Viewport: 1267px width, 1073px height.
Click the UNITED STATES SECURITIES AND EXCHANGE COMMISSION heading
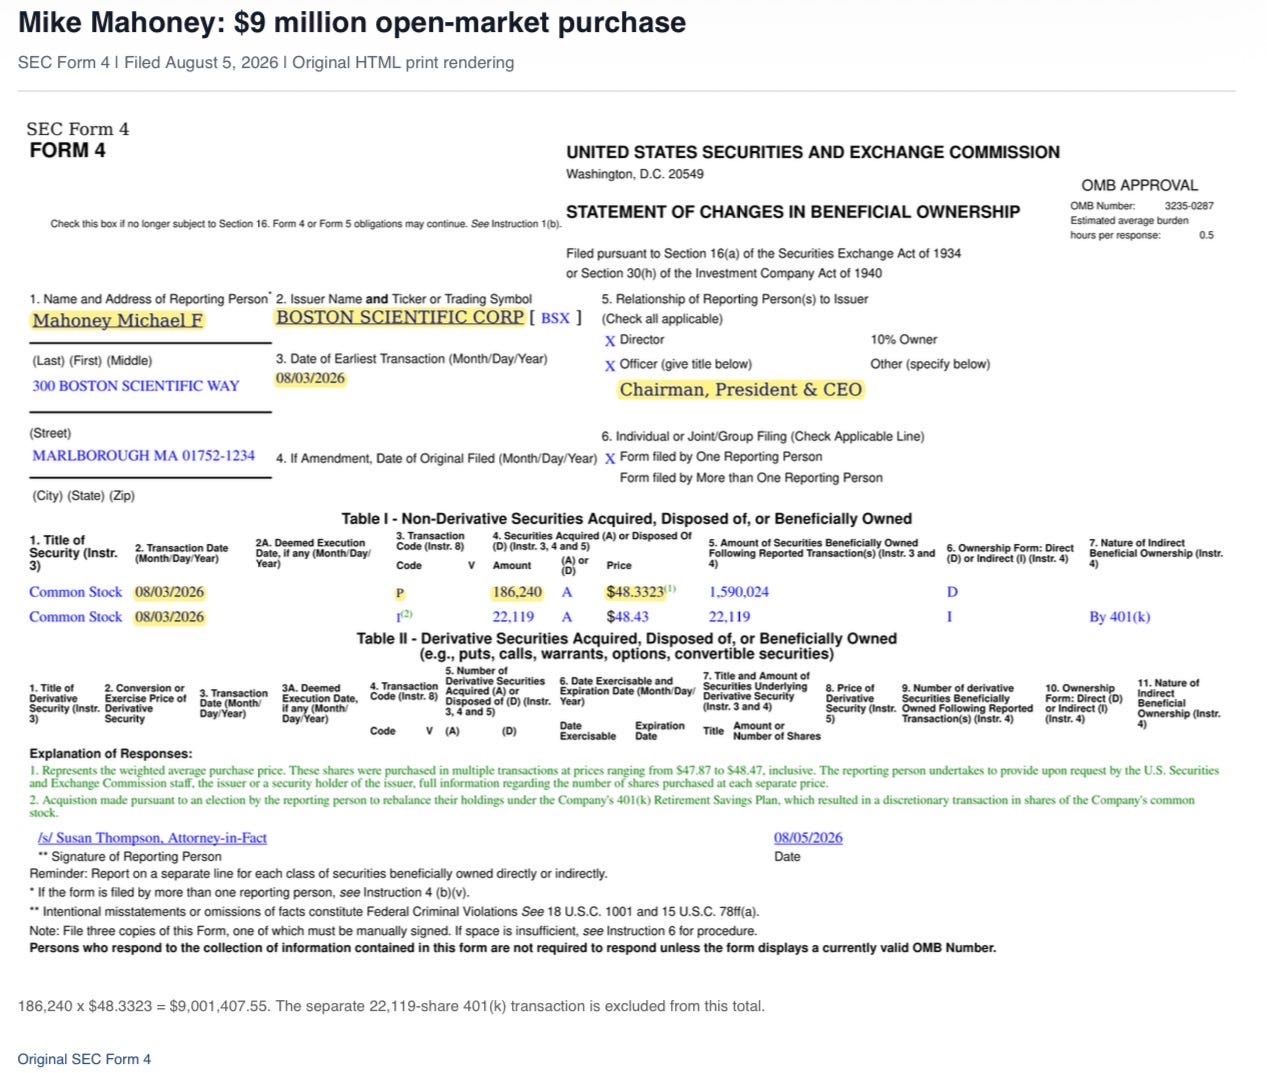[813, 153]
